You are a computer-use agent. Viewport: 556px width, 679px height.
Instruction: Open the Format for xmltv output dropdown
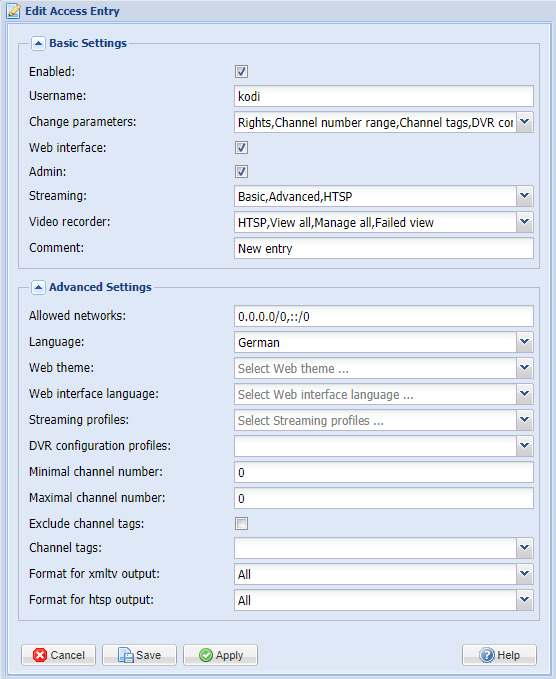click(x=524, y=574)
